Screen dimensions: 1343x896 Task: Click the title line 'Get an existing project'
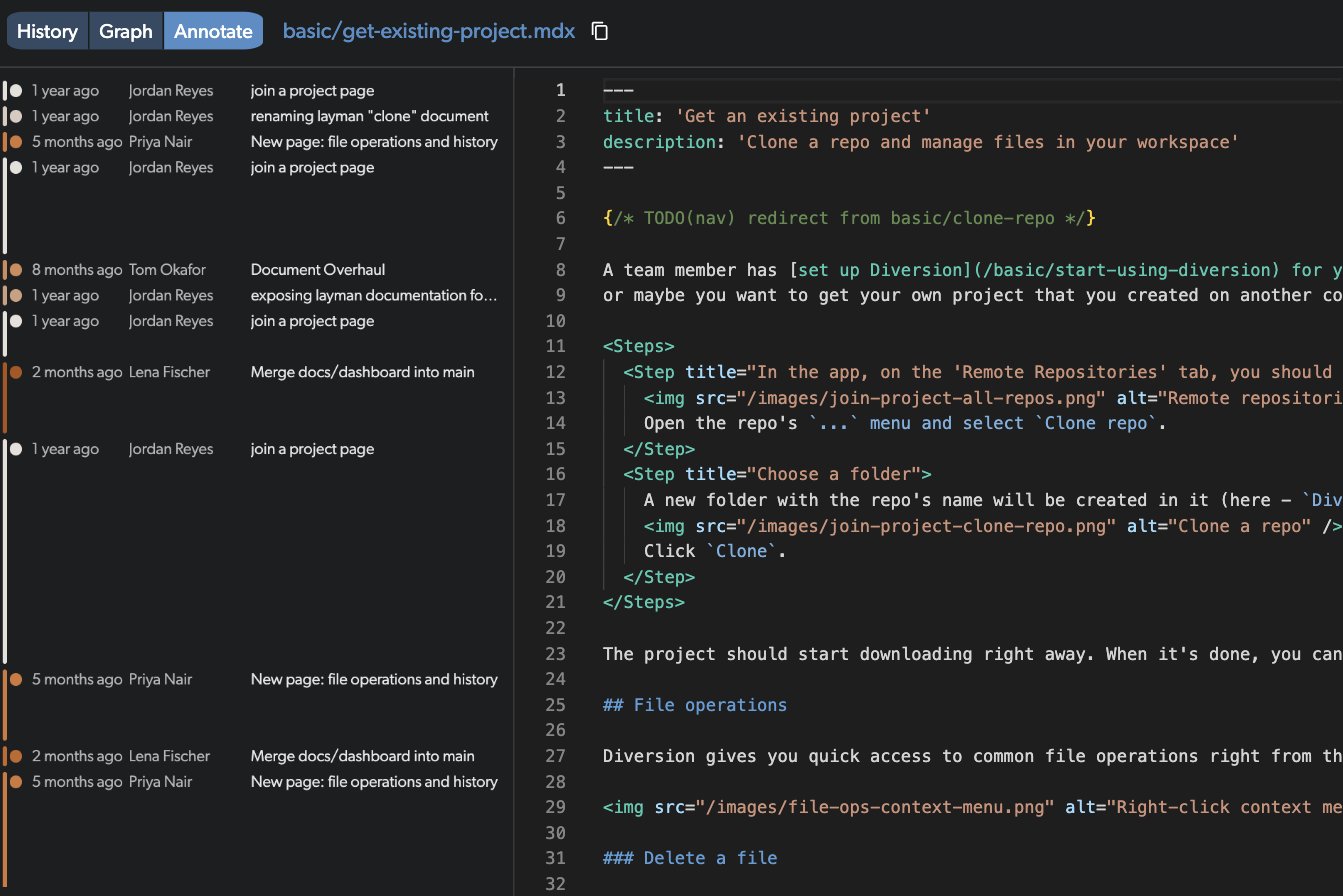point(767,116)
